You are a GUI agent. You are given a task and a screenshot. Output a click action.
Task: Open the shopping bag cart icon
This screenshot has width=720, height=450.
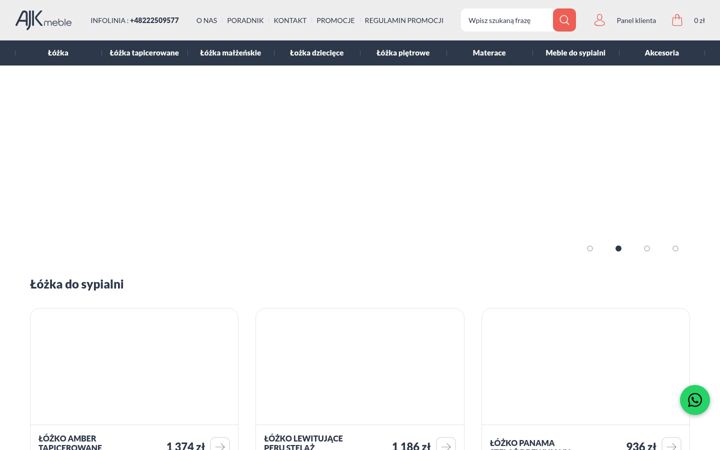(677, 20)
